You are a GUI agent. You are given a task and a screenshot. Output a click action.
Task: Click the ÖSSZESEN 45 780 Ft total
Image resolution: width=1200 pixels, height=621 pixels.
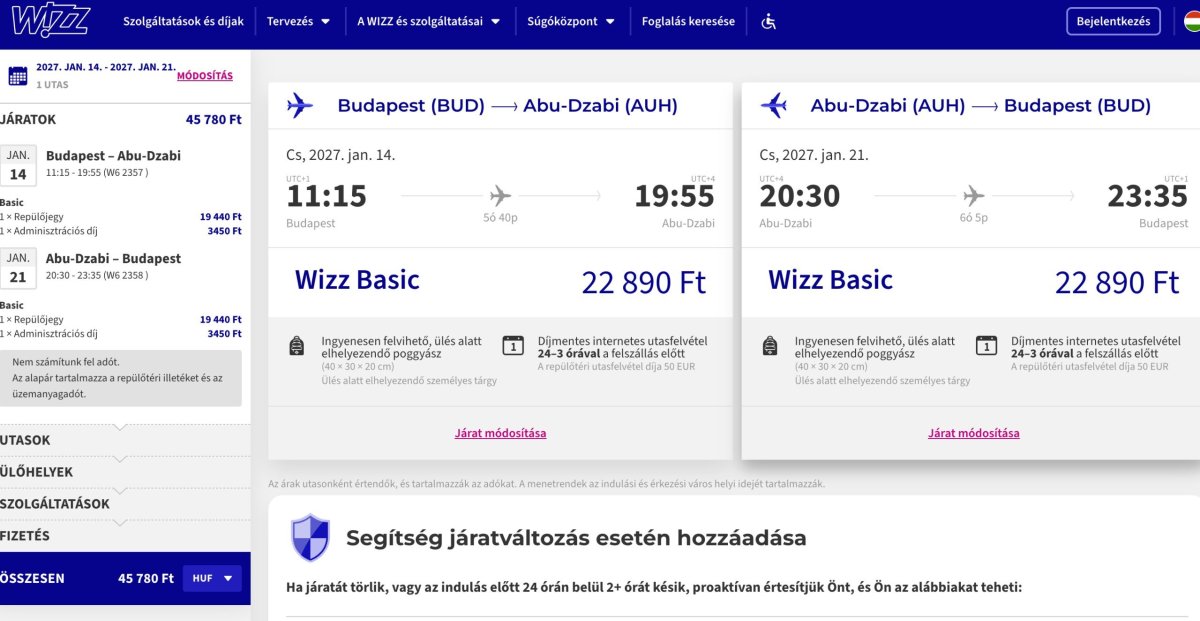pyautogui.click(x=87, y=578)
